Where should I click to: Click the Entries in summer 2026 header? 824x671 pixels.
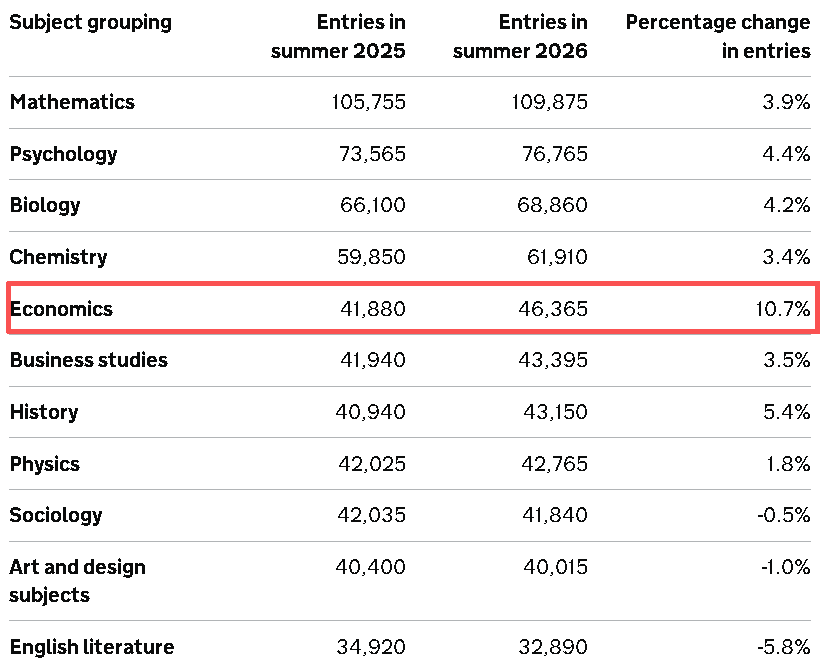(x=520, y=37)
